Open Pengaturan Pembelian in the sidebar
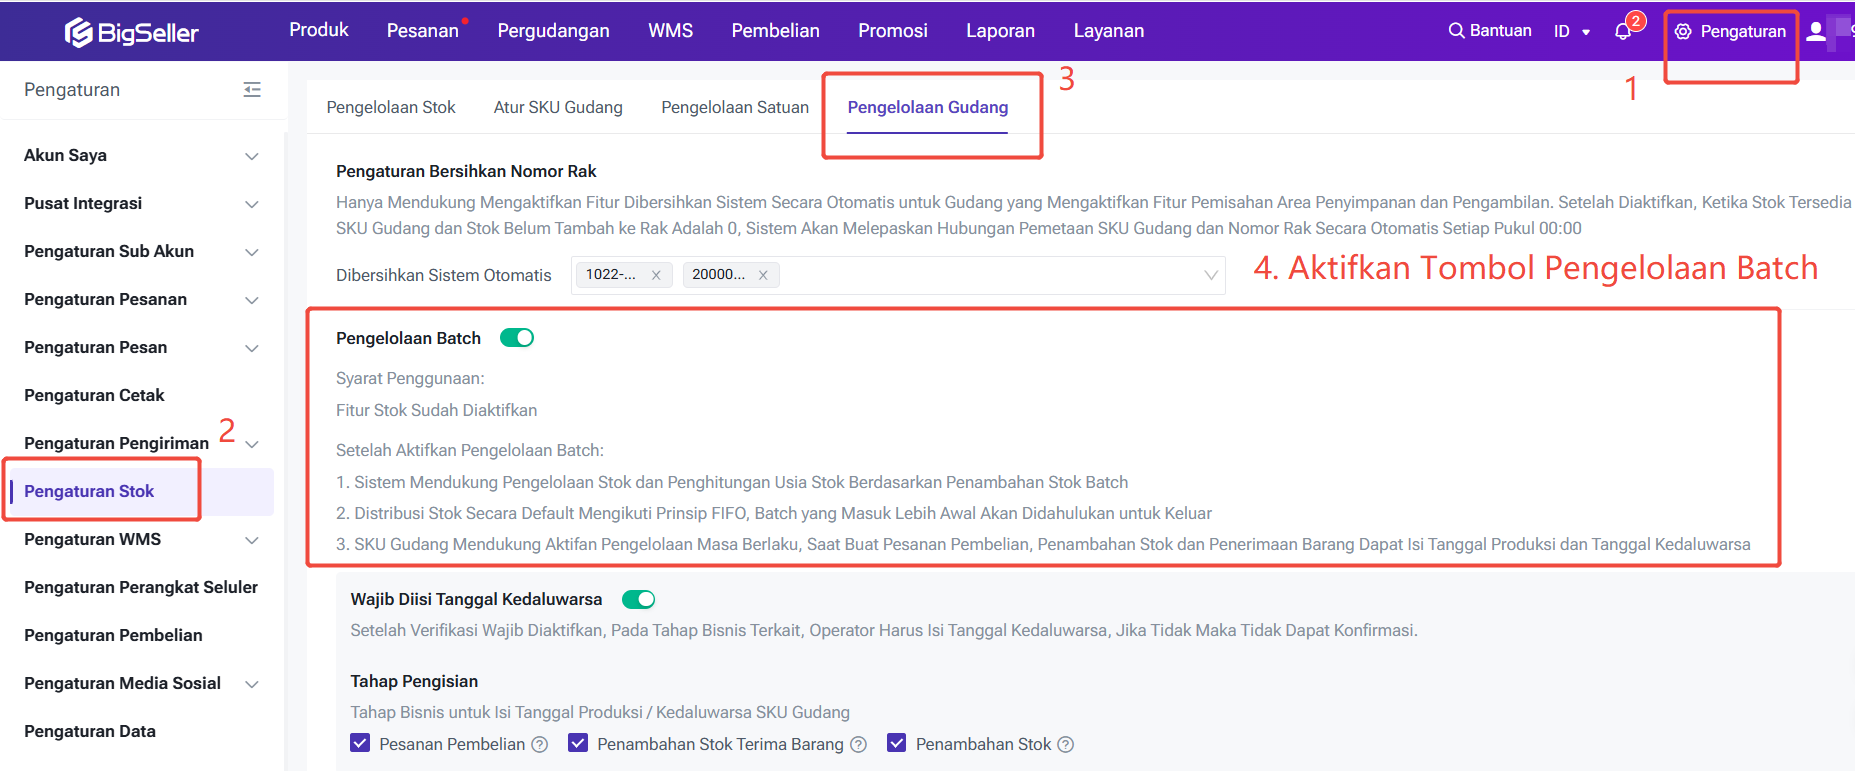Screen dimensions: 1855x771 click(x=113, y=635)
